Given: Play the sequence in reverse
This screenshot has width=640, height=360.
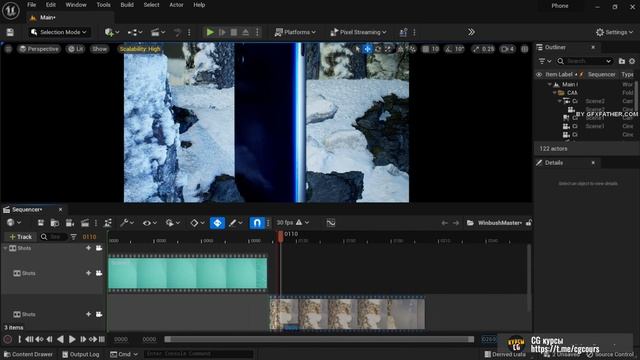Looking at the screenshot, I should pos(60,339).
